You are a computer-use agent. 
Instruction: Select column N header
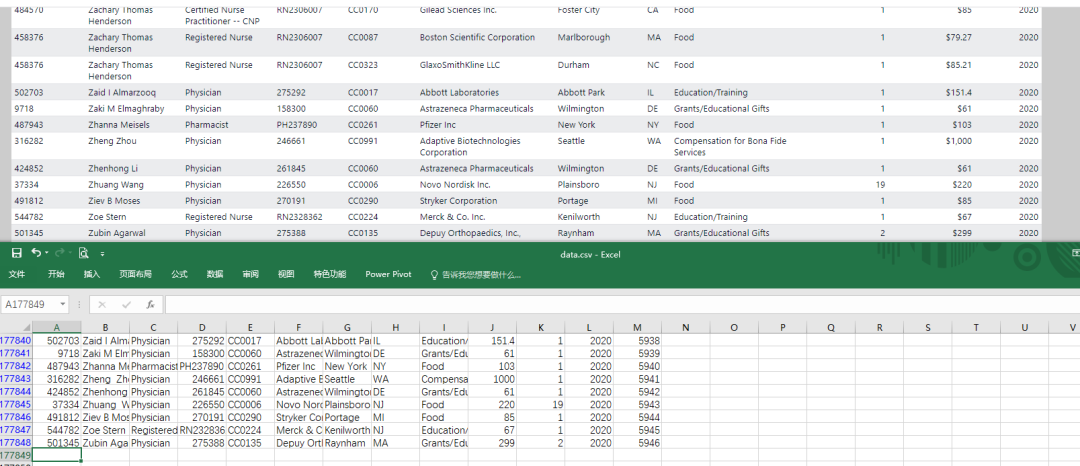coord(685,328)
